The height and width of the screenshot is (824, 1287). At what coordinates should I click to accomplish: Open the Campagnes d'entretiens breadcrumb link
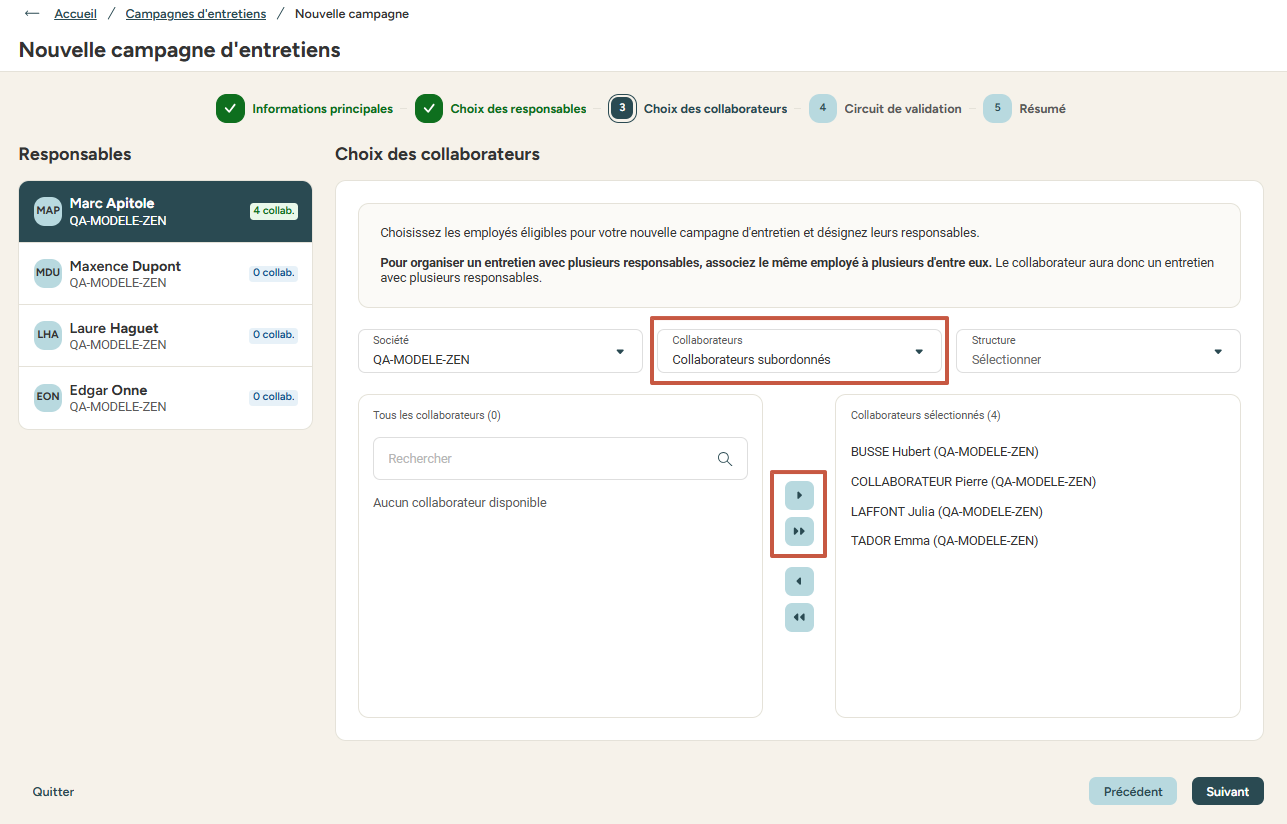click(x=196, y=14)
